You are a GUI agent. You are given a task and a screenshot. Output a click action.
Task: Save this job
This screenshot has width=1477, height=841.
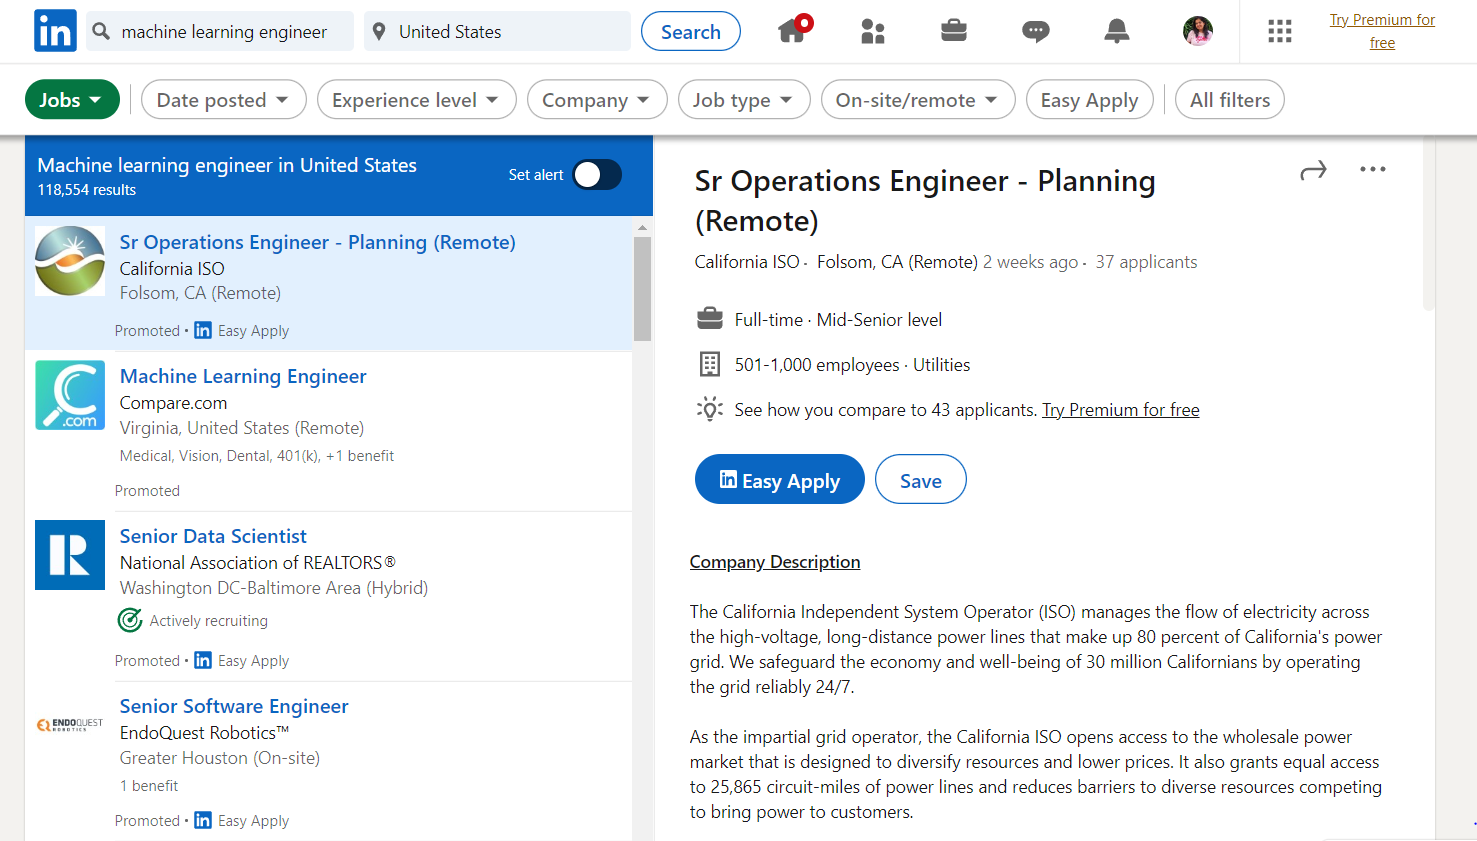click(x=921, y=479)
